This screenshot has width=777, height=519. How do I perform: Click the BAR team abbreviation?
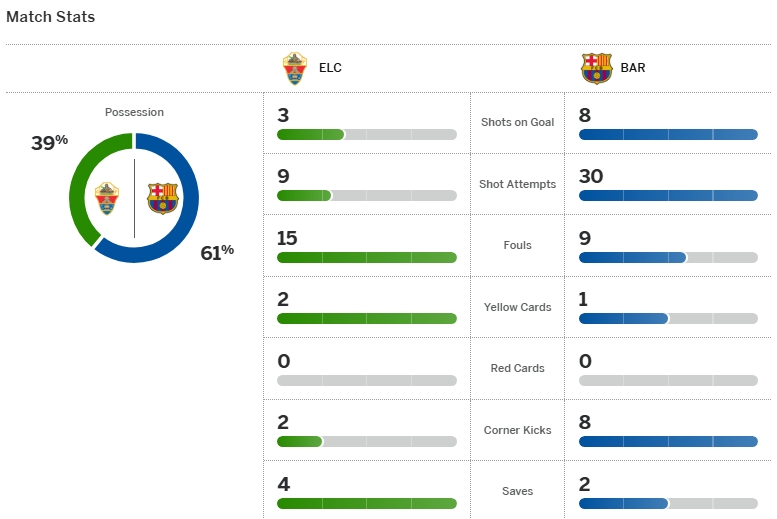633,69
